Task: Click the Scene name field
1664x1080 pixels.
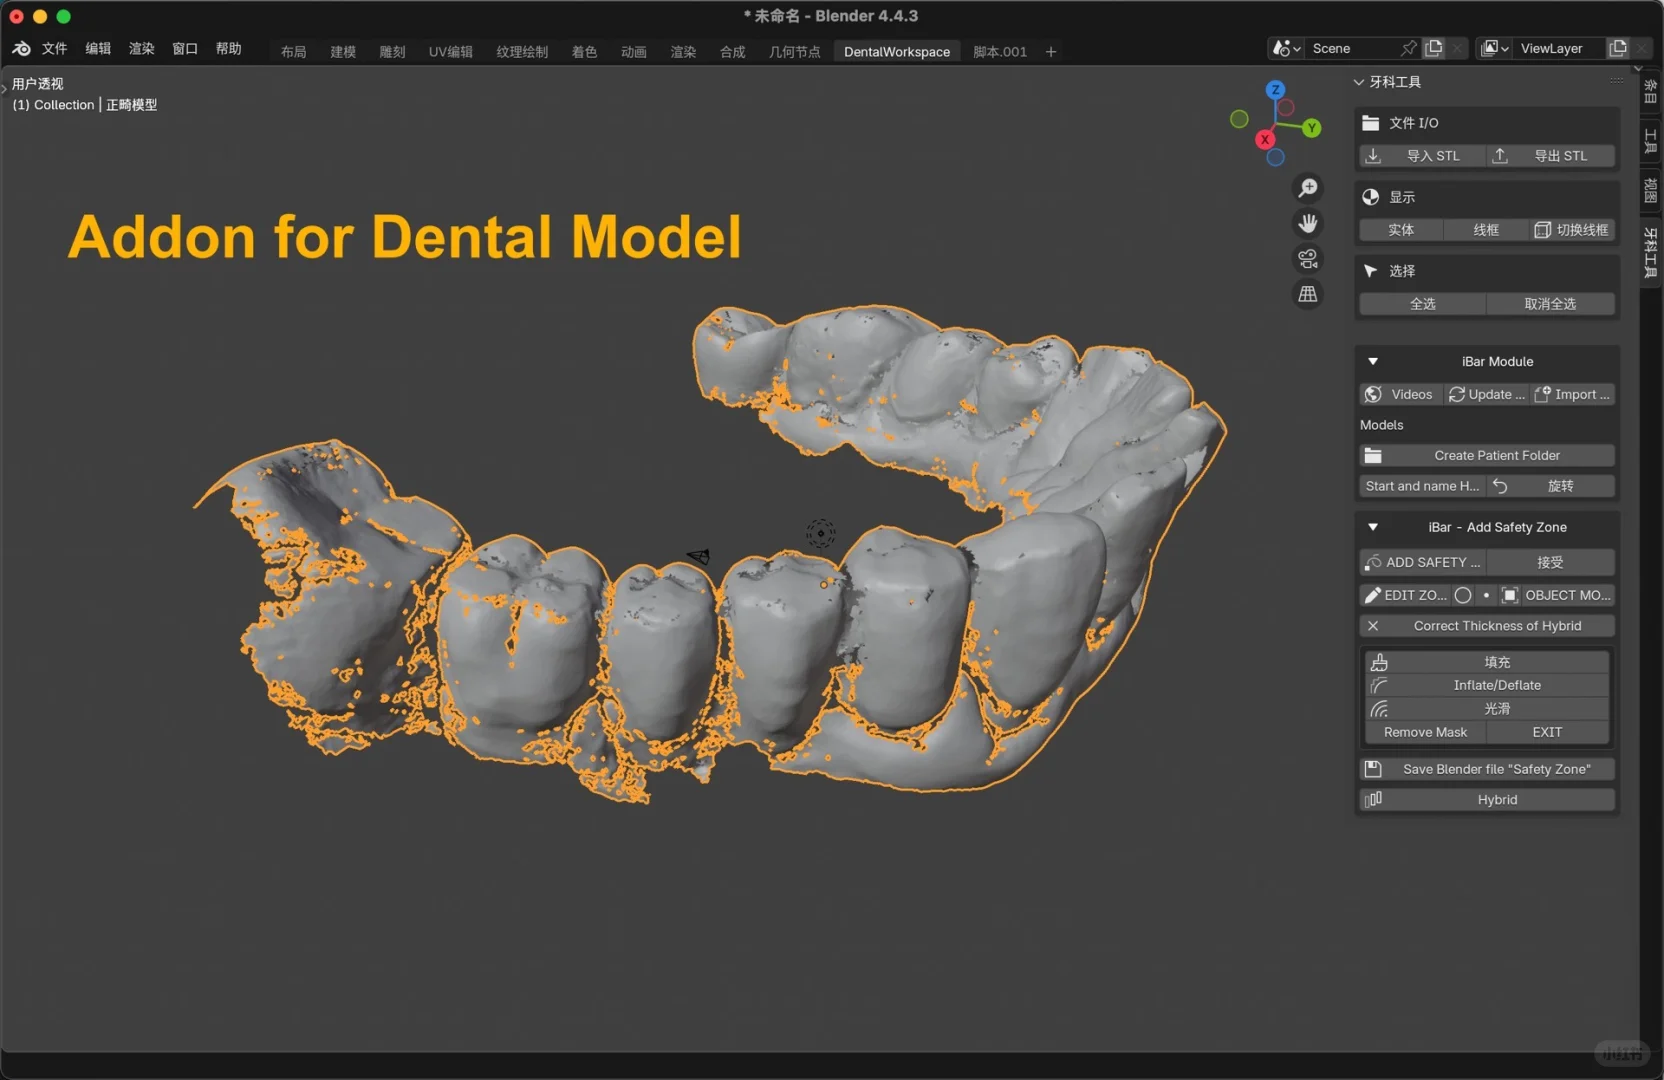Action: click(x=1350, y=48)
